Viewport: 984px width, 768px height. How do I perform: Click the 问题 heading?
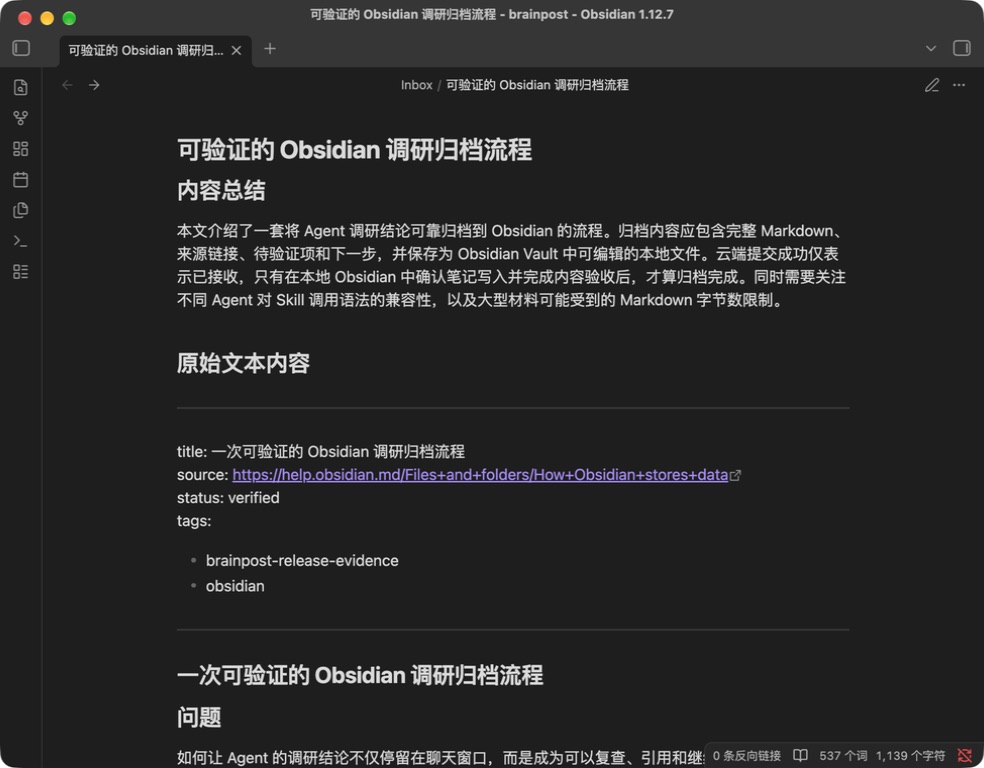[199, 717]
